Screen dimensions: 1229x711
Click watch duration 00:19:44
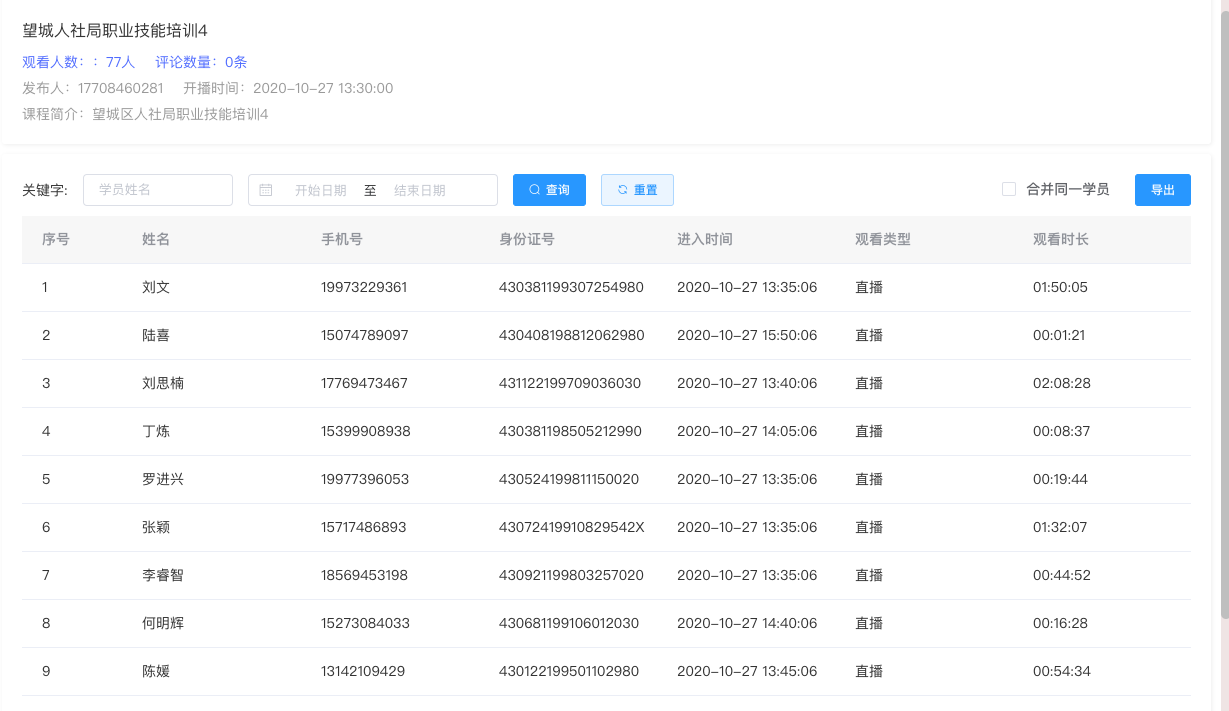click(1060, 480)
